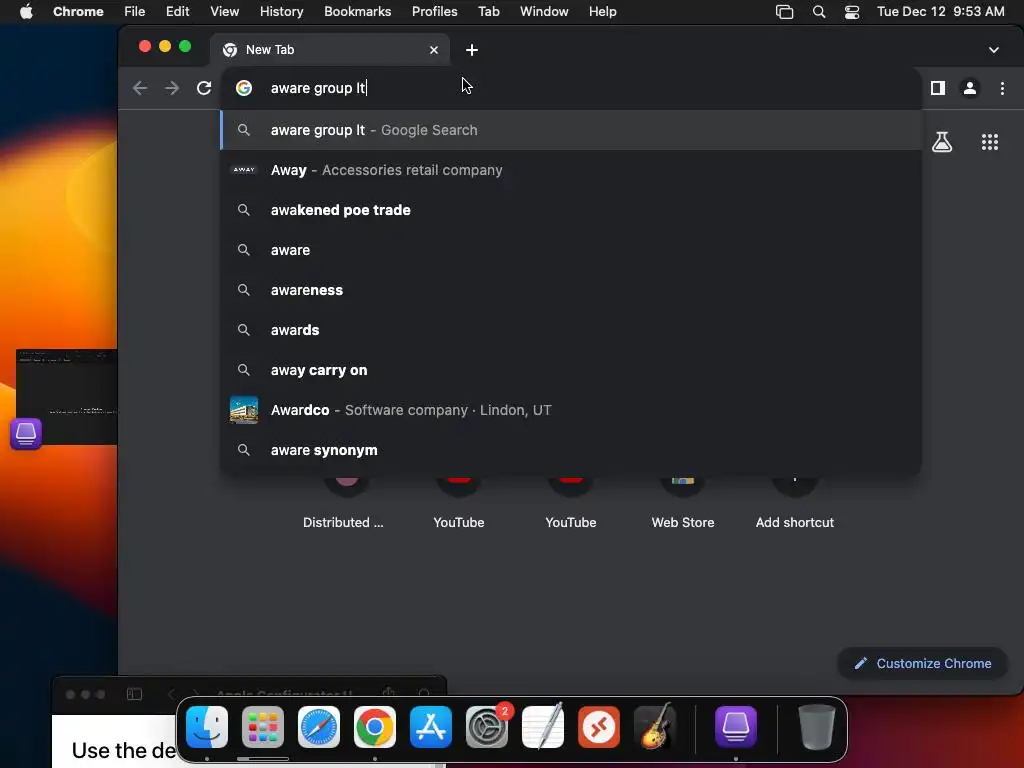Open App Store from the Dock
This screenshot has width=1024, height=768.
pyautogui.click(x=431, y=726)
